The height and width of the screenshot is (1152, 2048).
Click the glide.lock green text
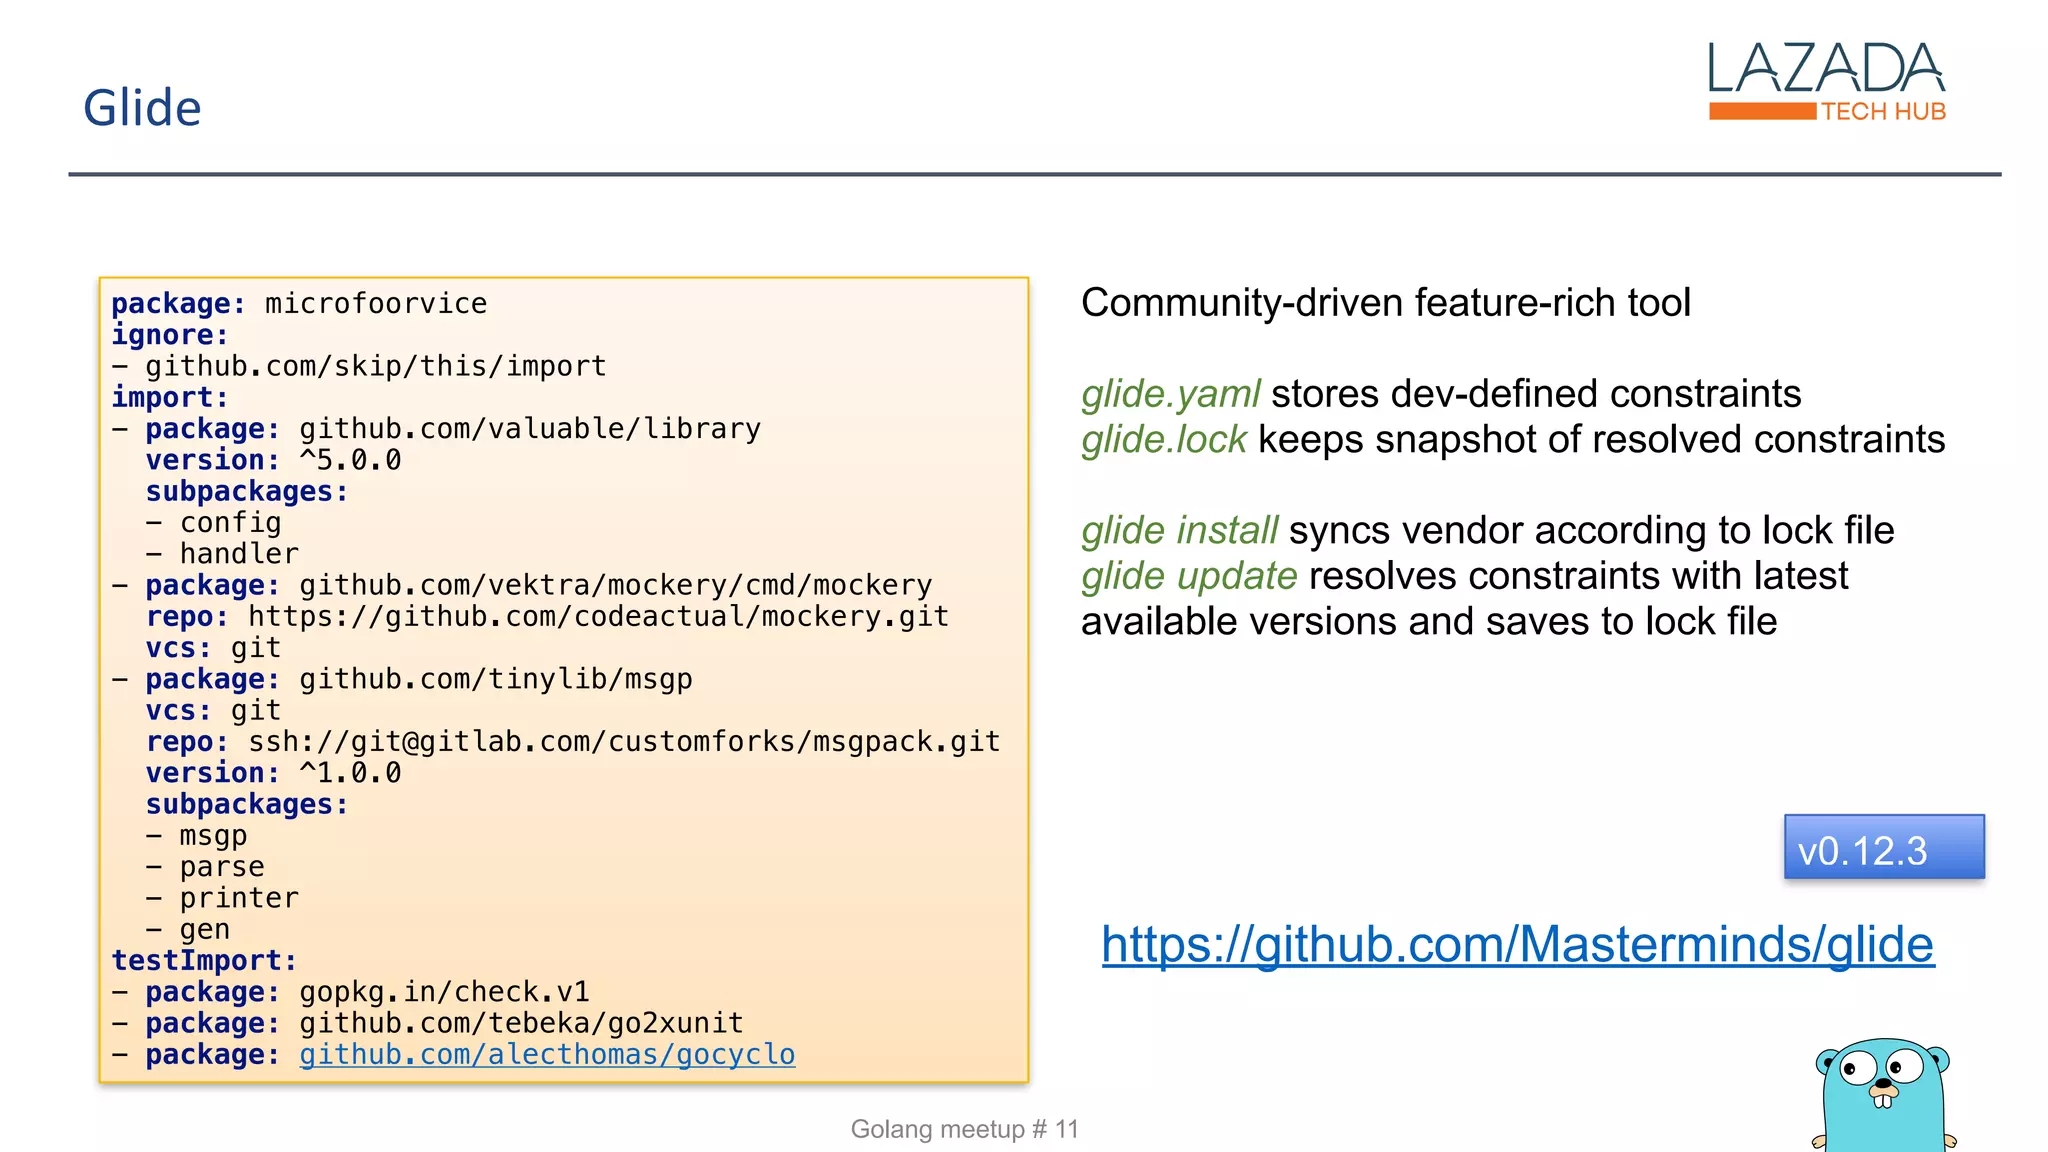tap(1163, 440)
